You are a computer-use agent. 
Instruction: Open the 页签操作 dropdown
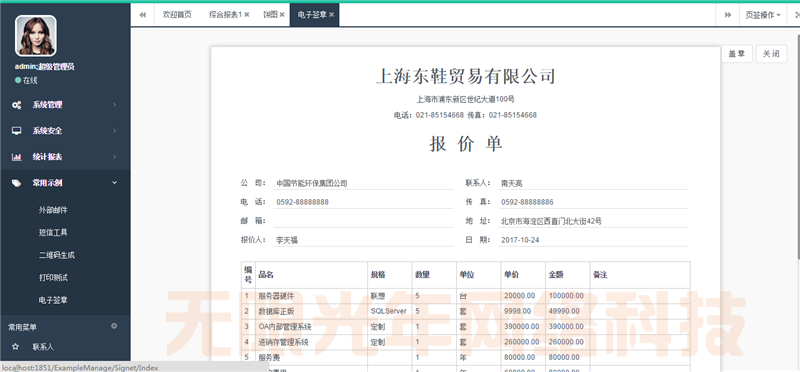point(763,15)
